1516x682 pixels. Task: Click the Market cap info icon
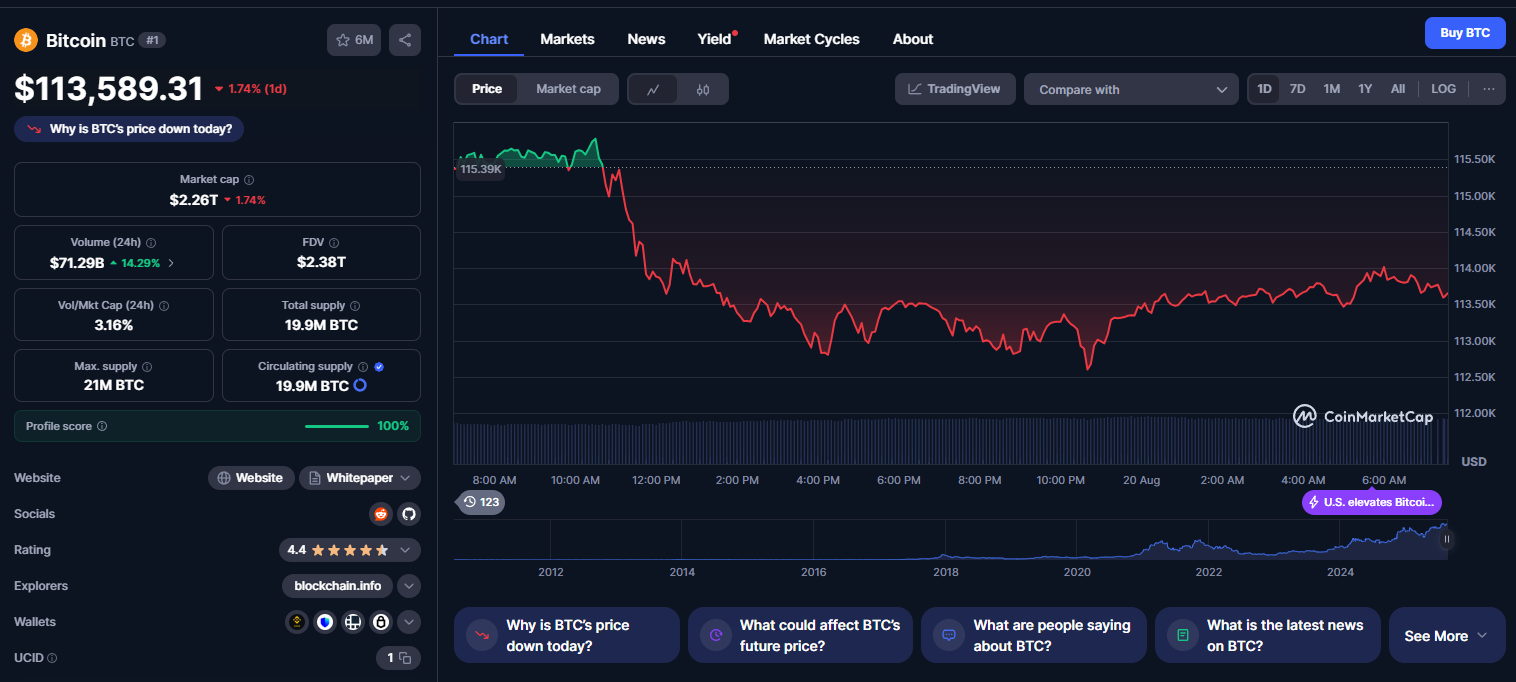249,180
